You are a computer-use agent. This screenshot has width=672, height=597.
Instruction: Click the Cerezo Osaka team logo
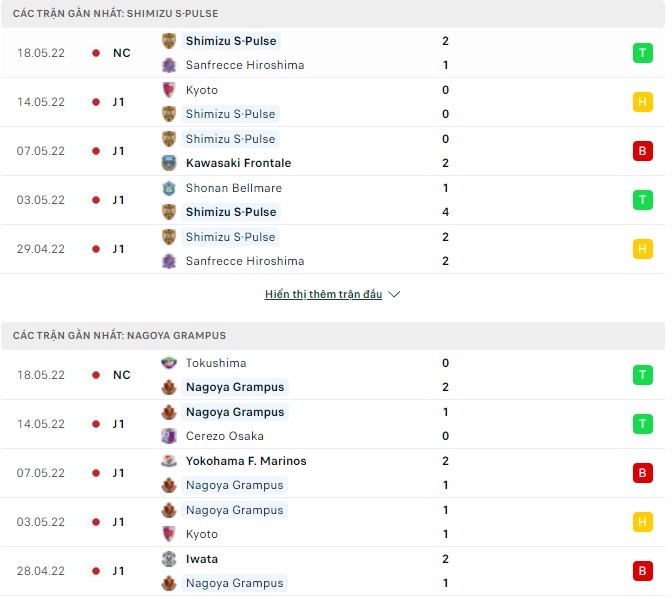(169, 436)
